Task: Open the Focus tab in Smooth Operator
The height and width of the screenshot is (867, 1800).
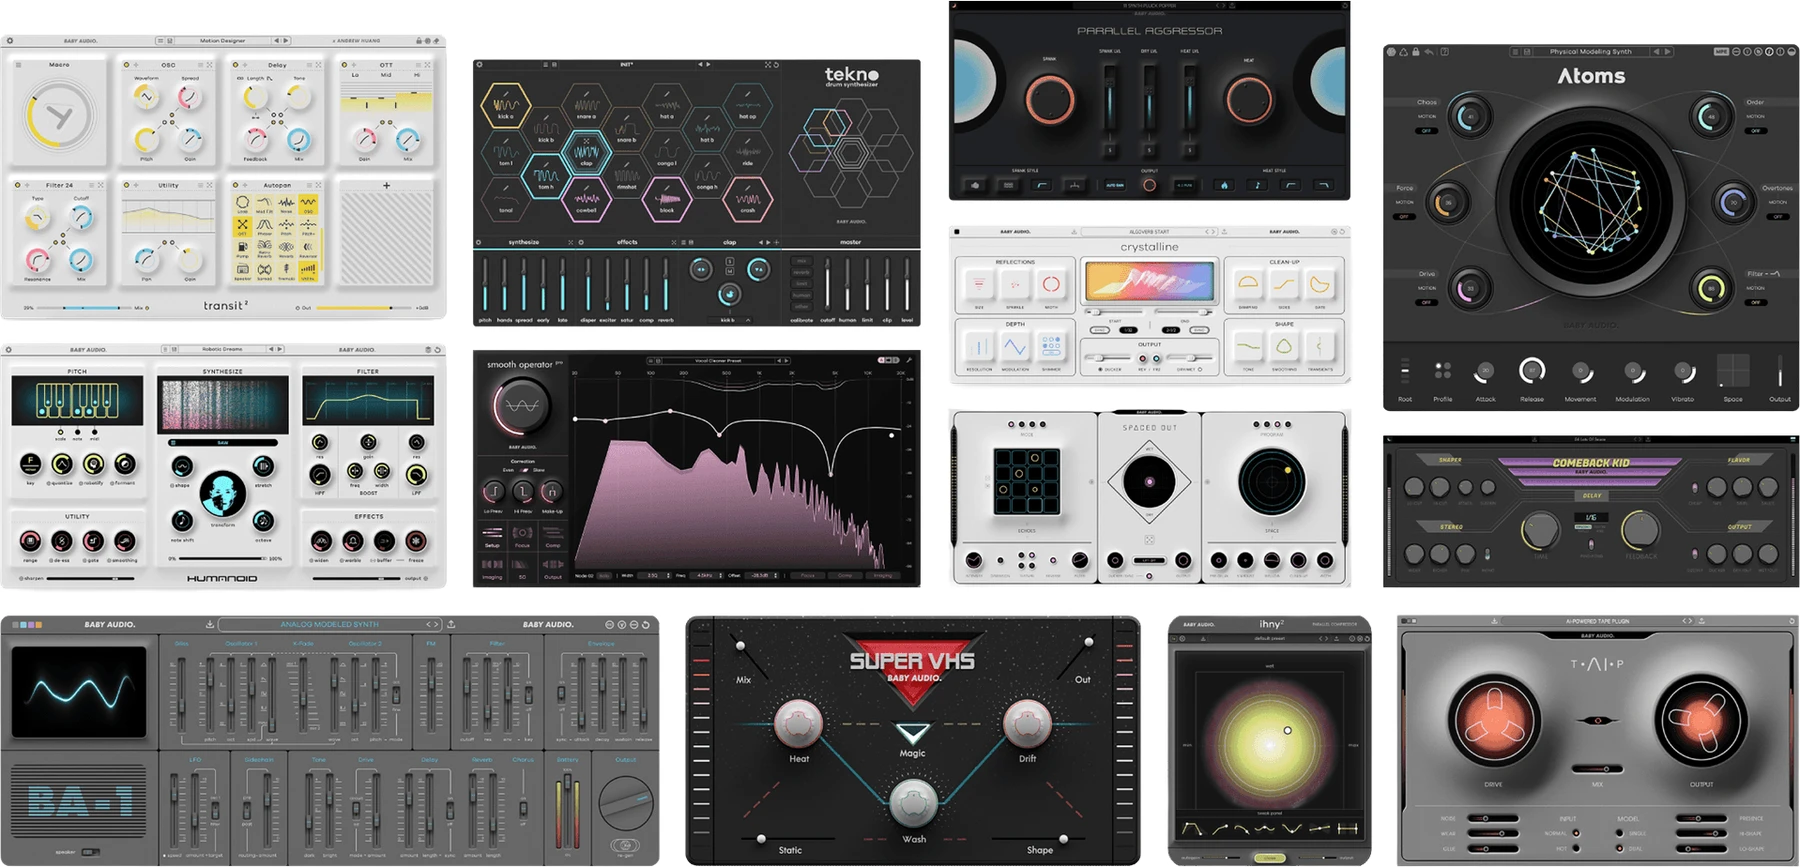Action: click(522, 535)
